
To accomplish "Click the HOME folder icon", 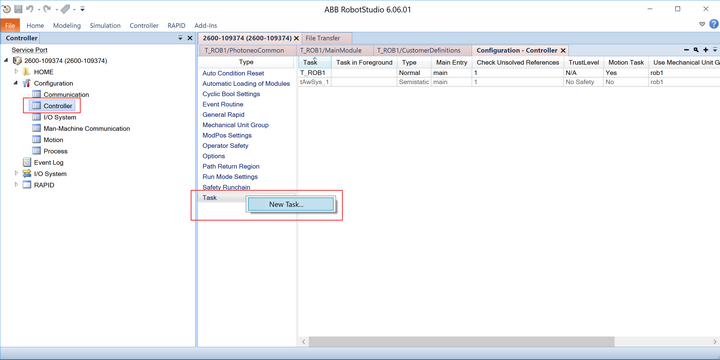I will click(26, 72).
